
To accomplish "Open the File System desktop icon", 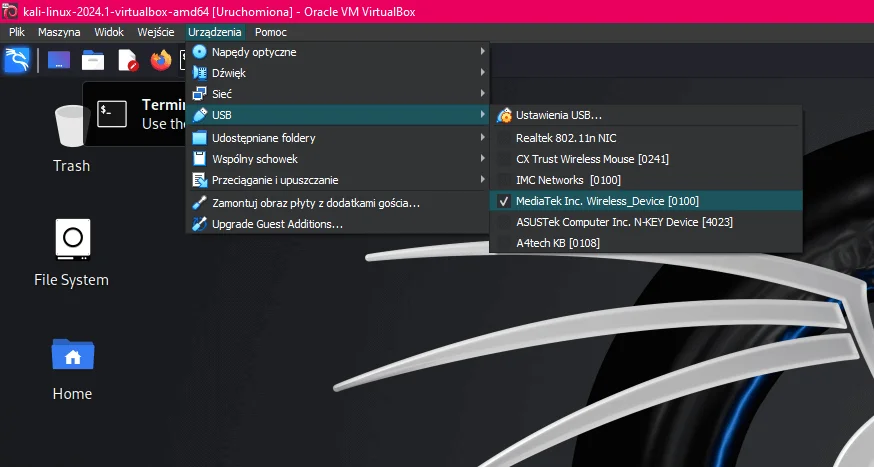I will (72, 239).
